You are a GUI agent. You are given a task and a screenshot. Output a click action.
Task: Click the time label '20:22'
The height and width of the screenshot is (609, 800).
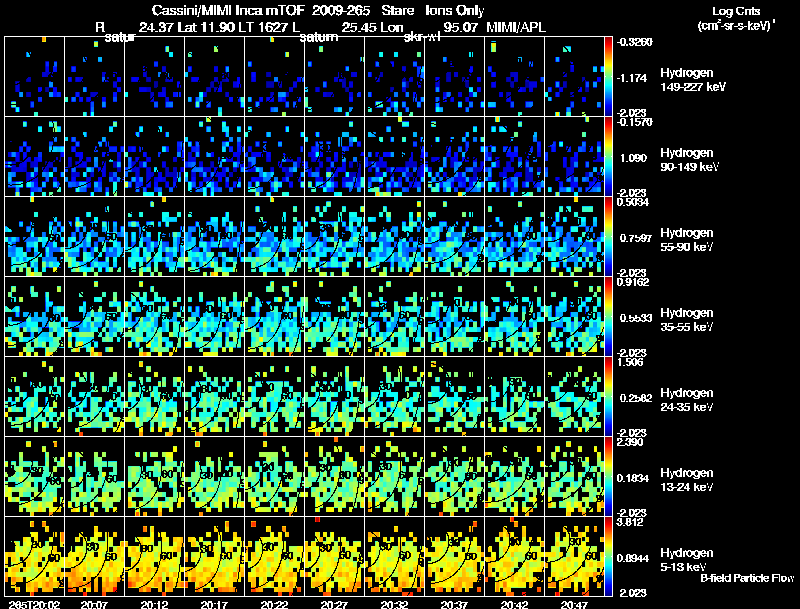[274, 604]
